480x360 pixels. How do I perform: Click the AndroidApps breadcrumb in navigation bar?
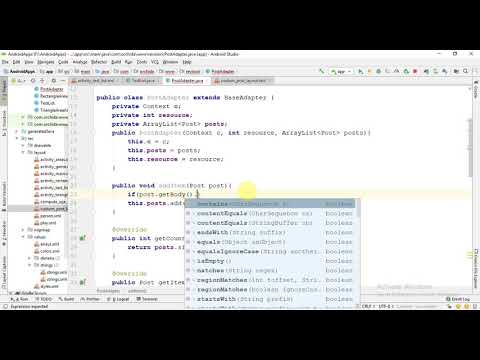coord(19,71)
